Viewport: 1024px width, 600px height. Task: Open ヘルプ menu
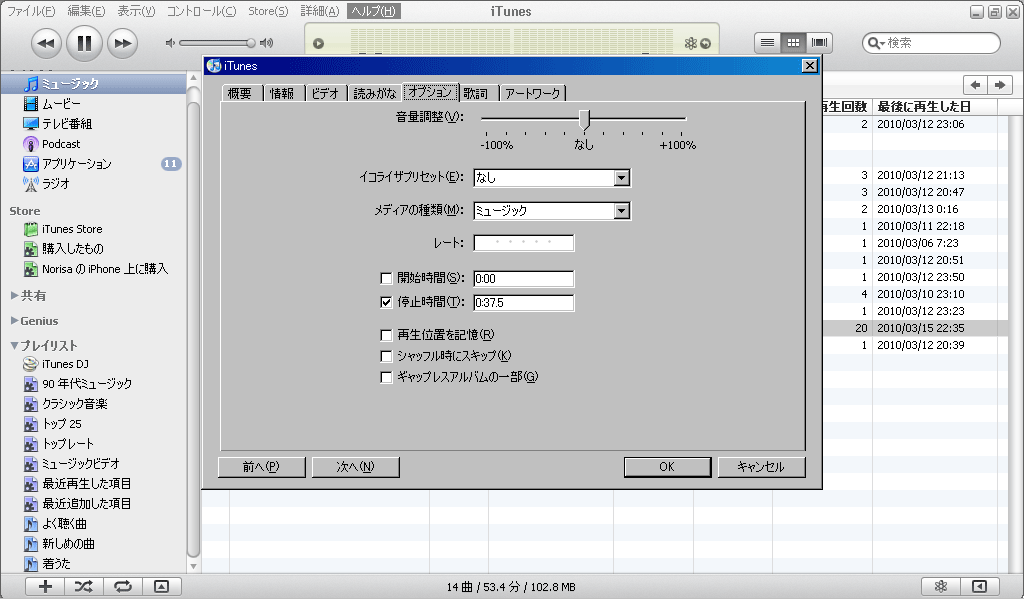pyautogui.click(x=373, y=11)
